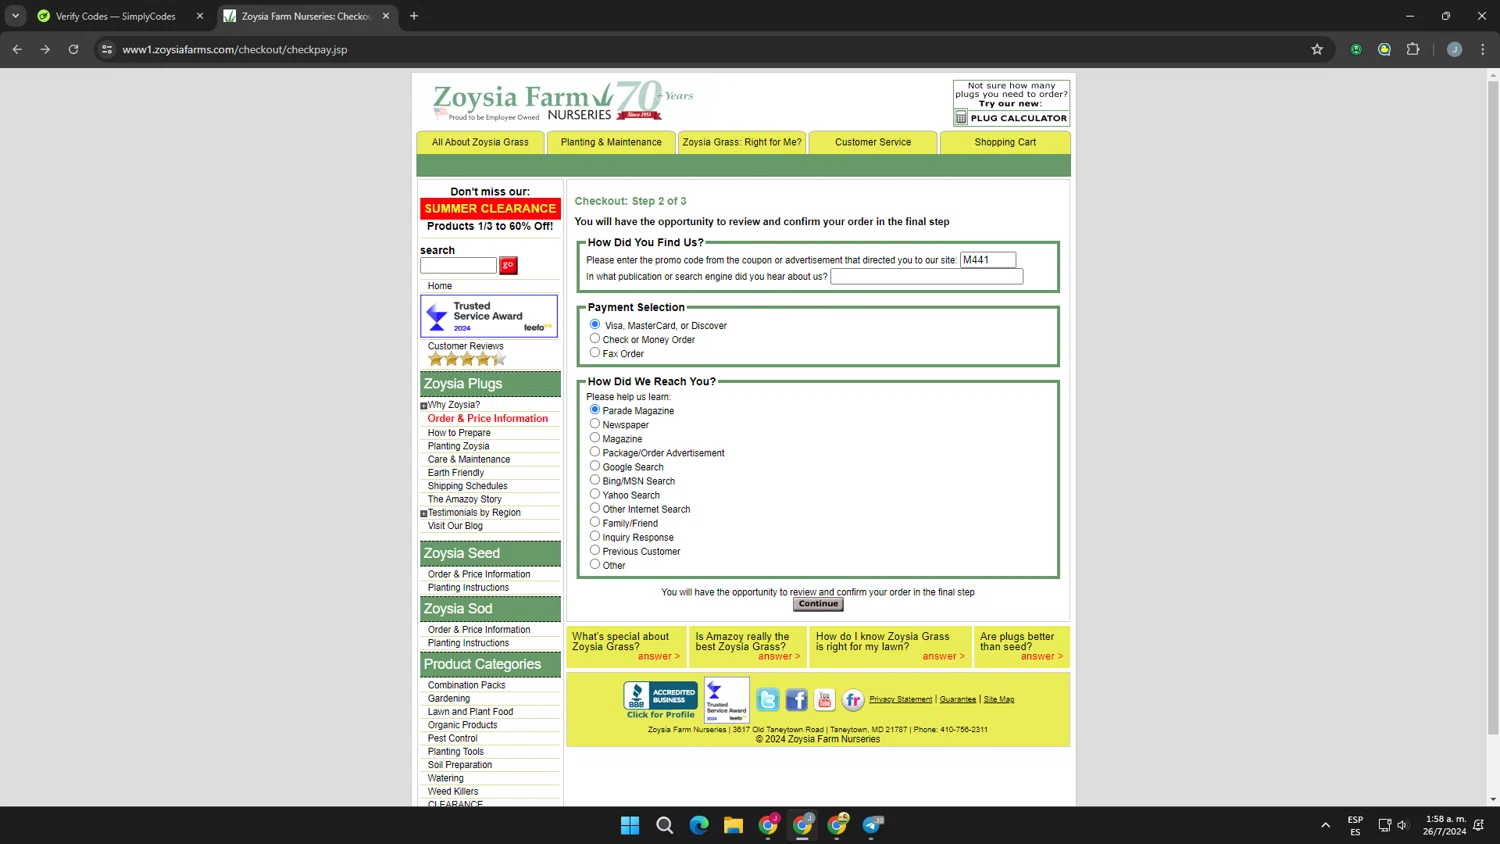The image size is (1500, 844).
Task: Click the Zoysia Farm Nurseries logo
Action: pyautogui.click(x=562, y=101)
